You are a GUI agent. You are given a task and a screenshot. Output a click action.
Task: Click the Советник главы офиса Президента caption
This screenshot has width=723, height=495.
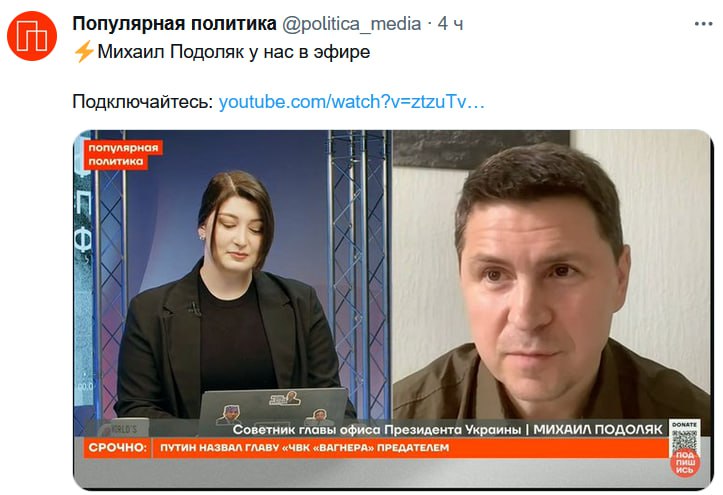377,430
